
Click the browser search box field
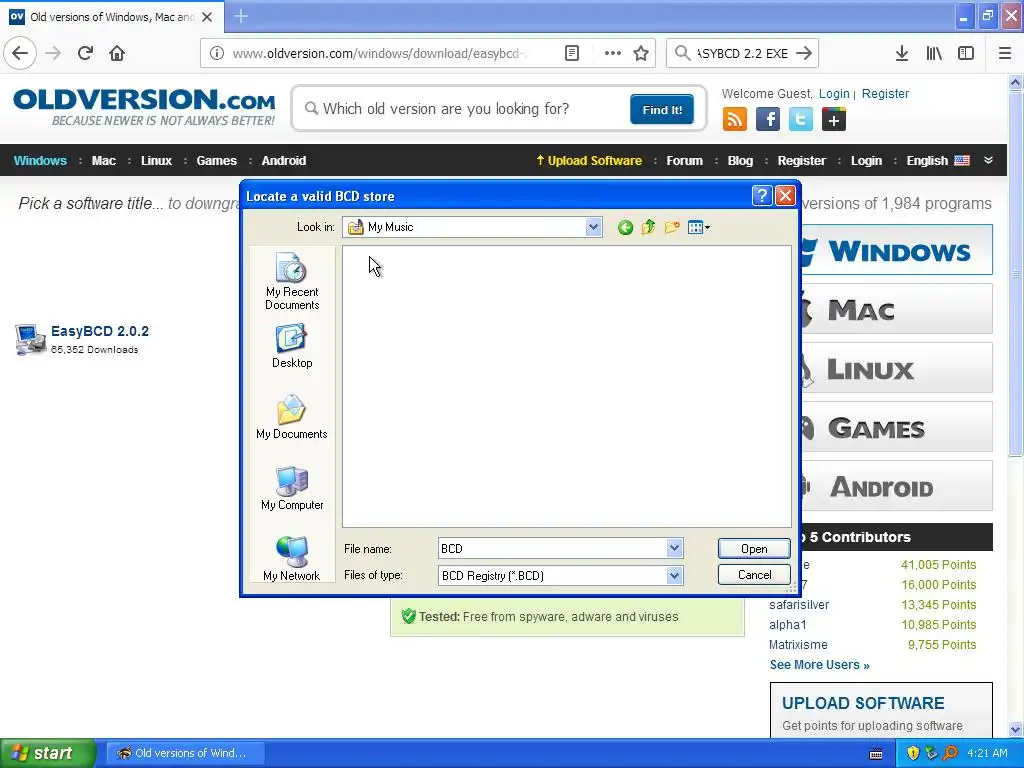(742, 54)
